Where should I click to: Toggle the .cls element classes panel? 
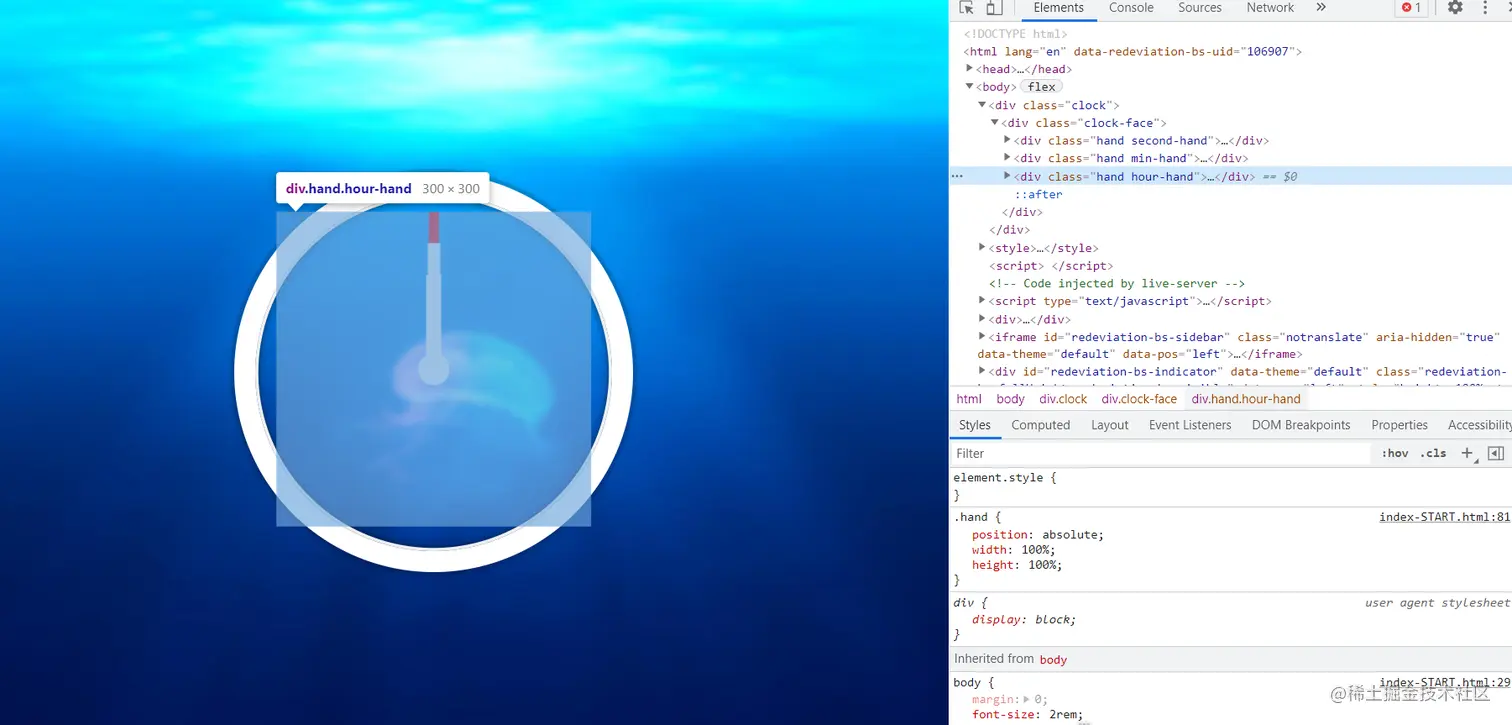[x=1435, y=453]
